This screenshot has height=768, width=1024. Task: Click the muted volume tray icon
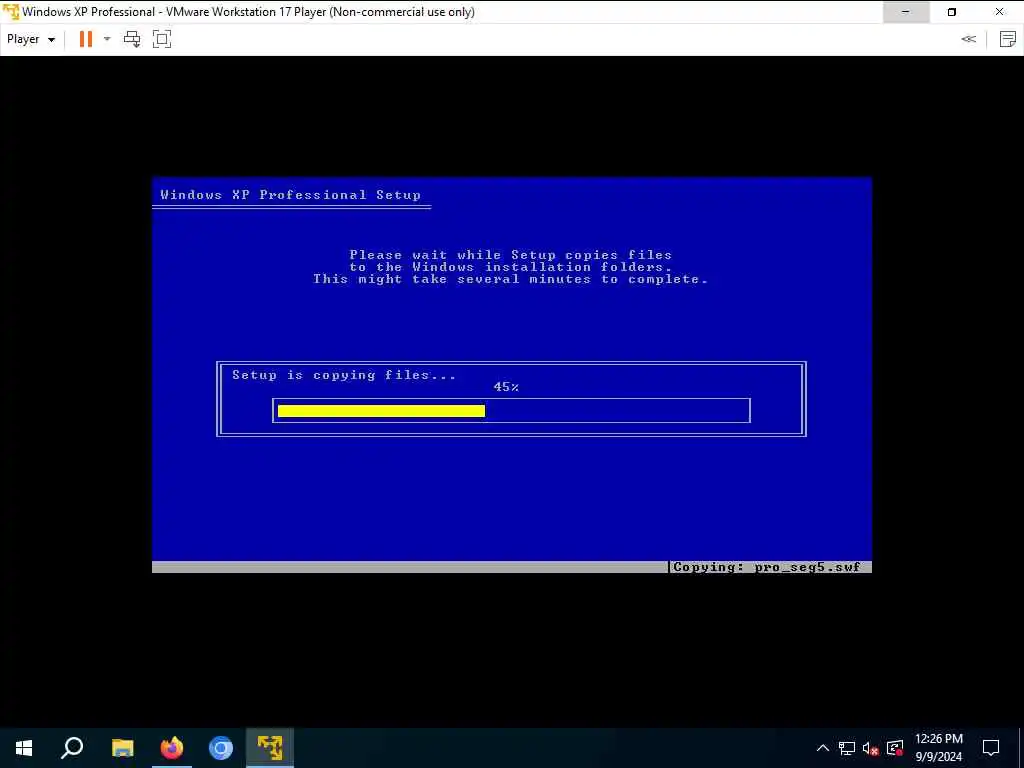coord(871,748)
